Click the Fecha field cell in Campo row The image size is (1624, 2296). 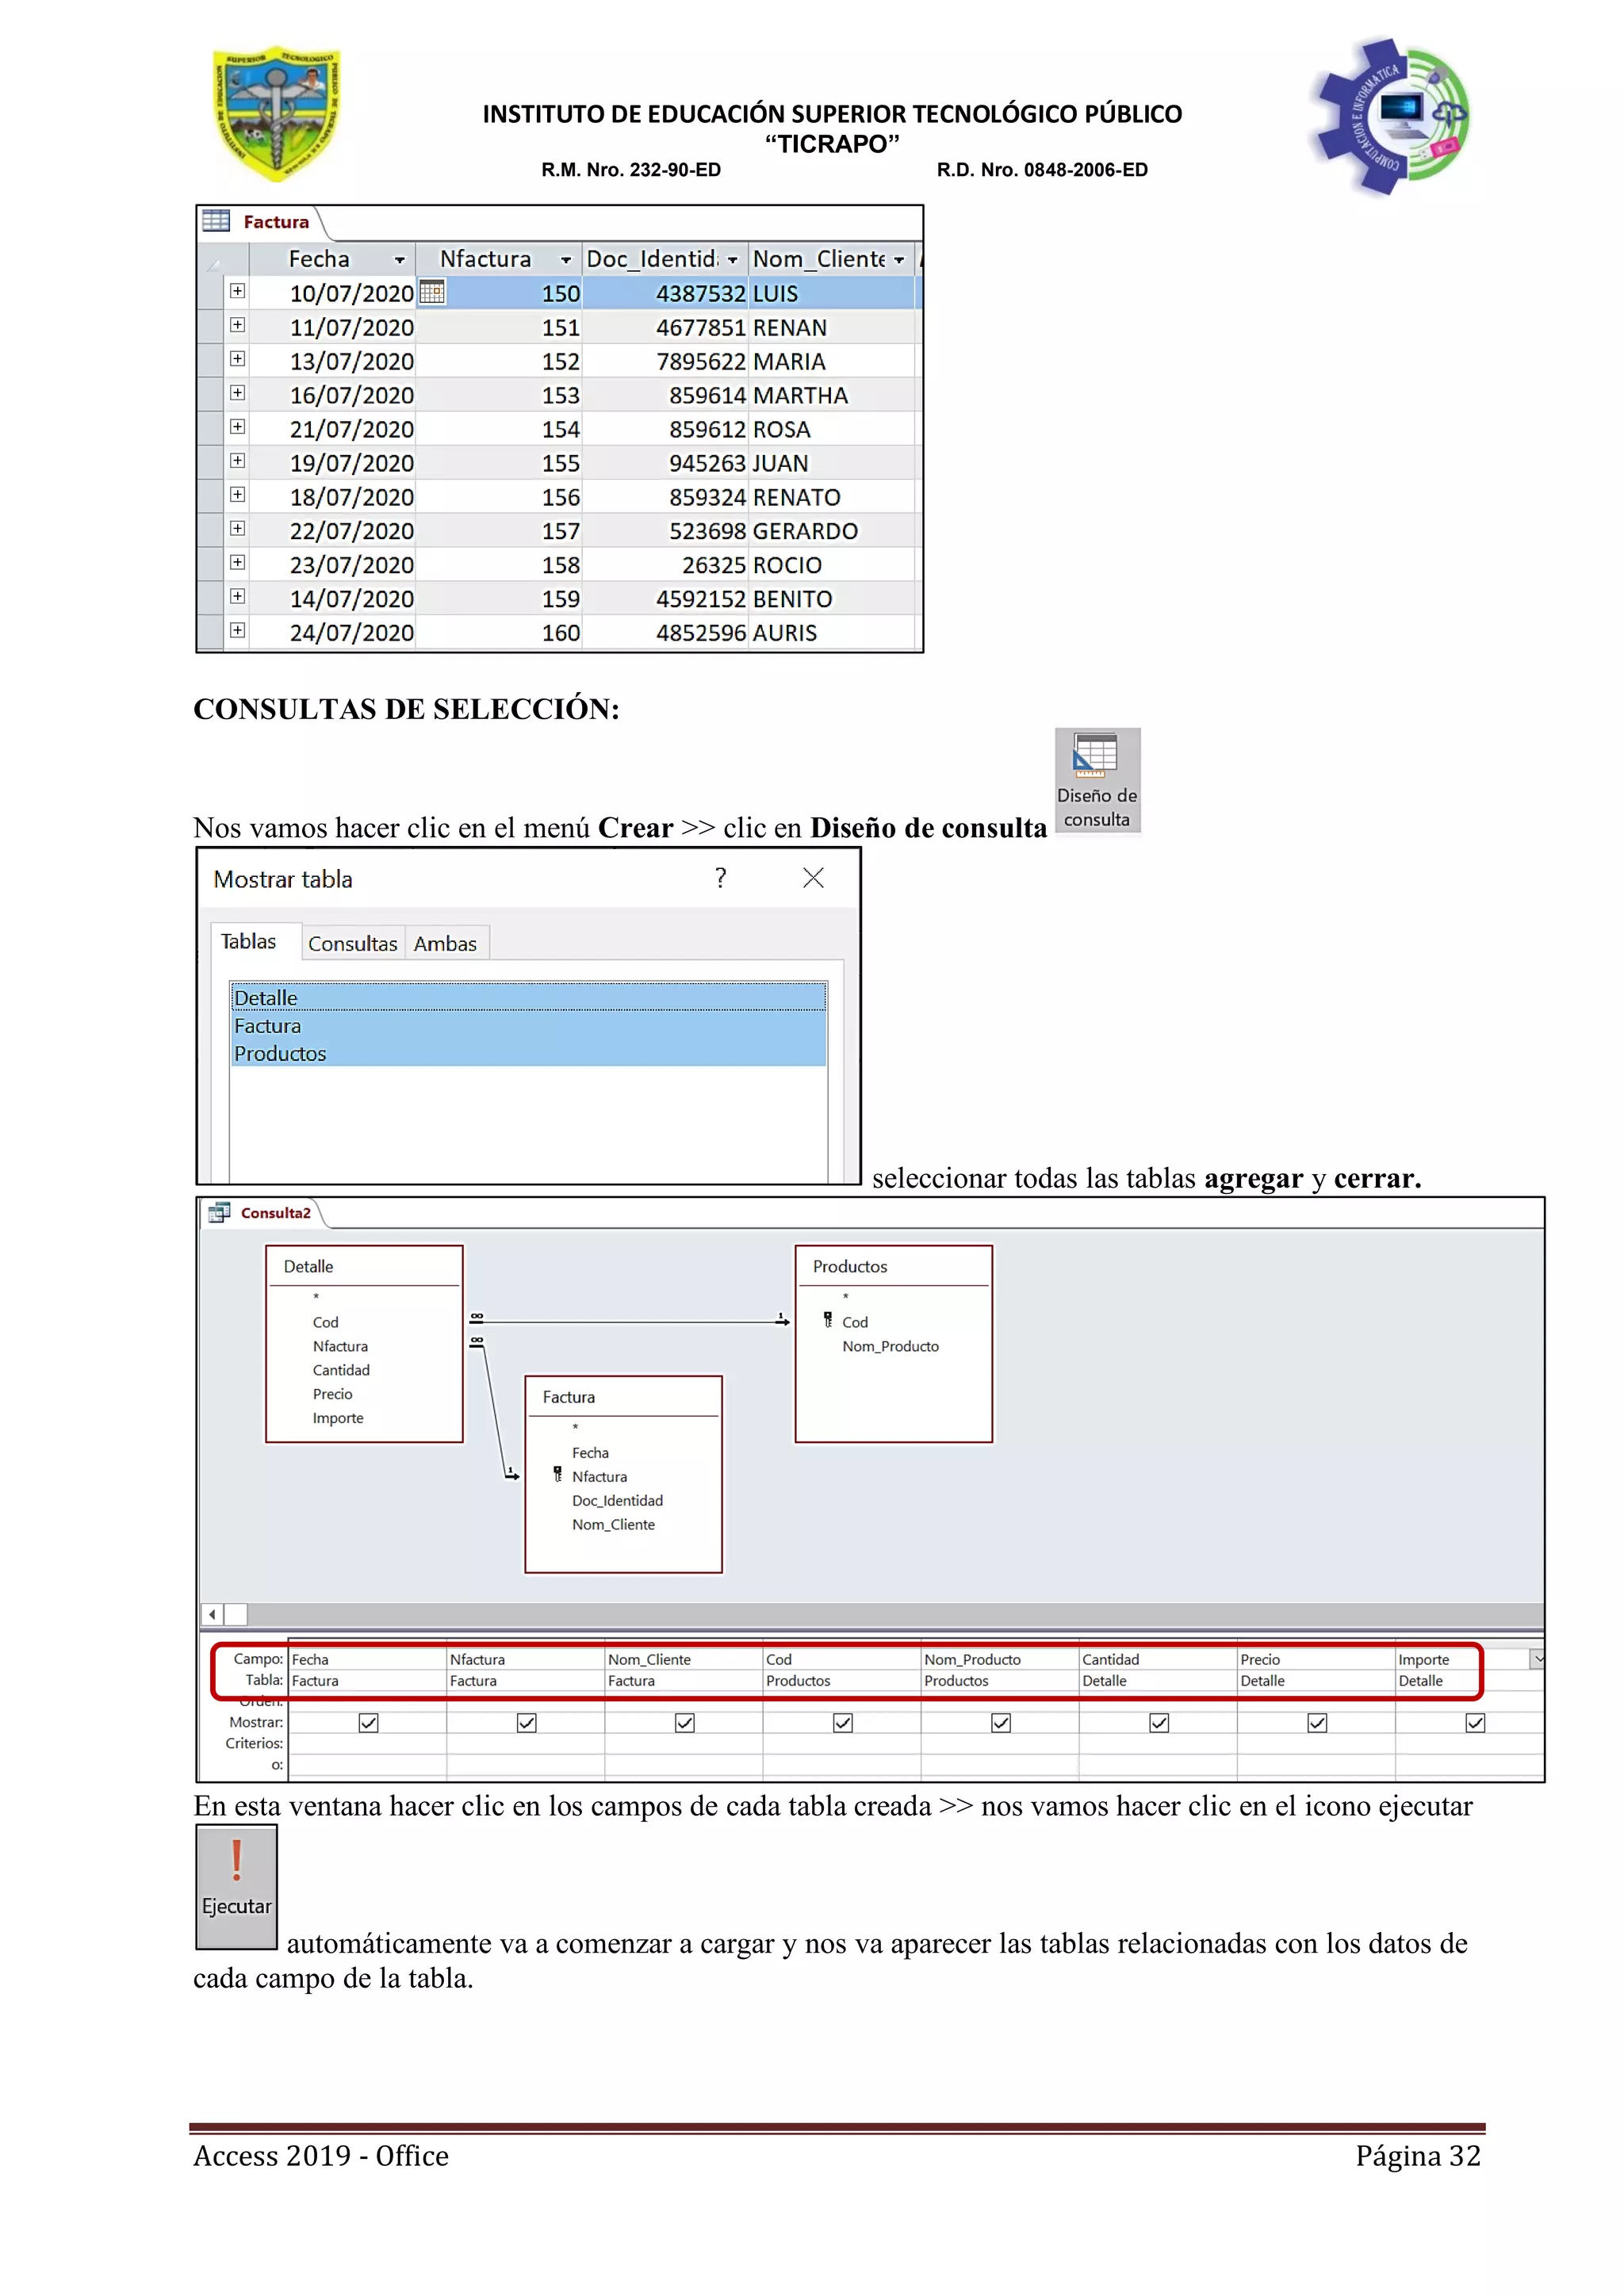367,1659
